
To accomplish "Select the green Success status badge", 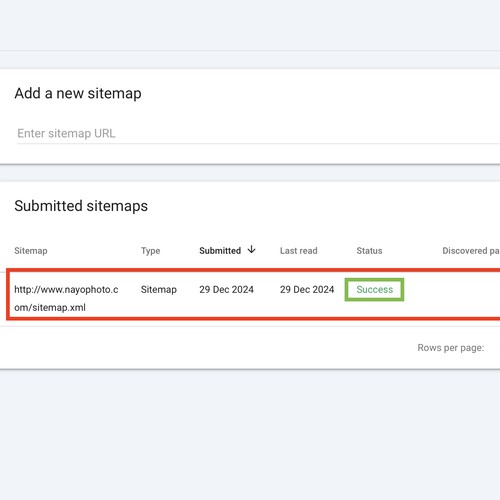I will (374, 289).
